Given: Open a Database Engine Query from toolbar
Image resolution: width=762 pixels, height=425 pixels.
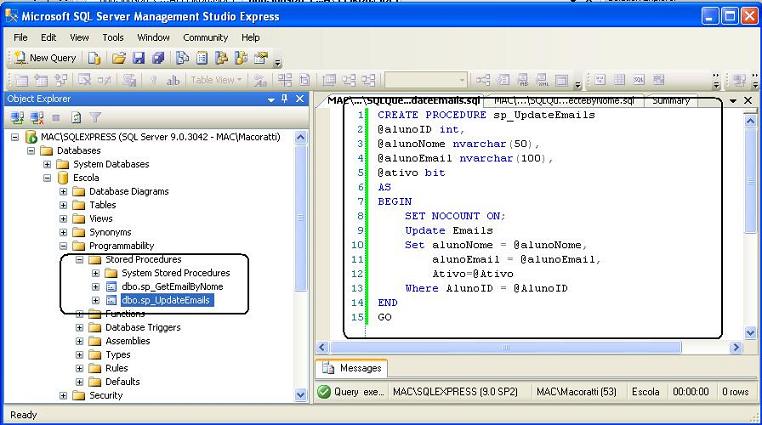Looking at the screenshot, I should [x=94, y=58].
